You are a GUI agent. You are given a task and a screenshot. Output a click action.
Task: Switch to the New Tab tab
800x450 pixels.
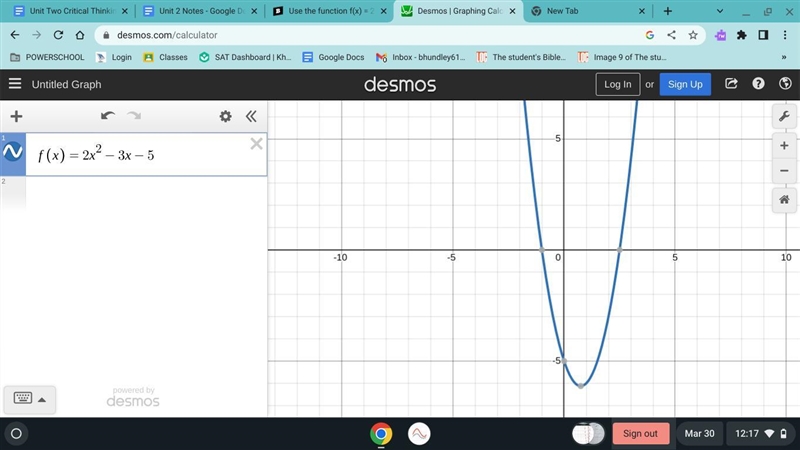[x=587, y=11]
